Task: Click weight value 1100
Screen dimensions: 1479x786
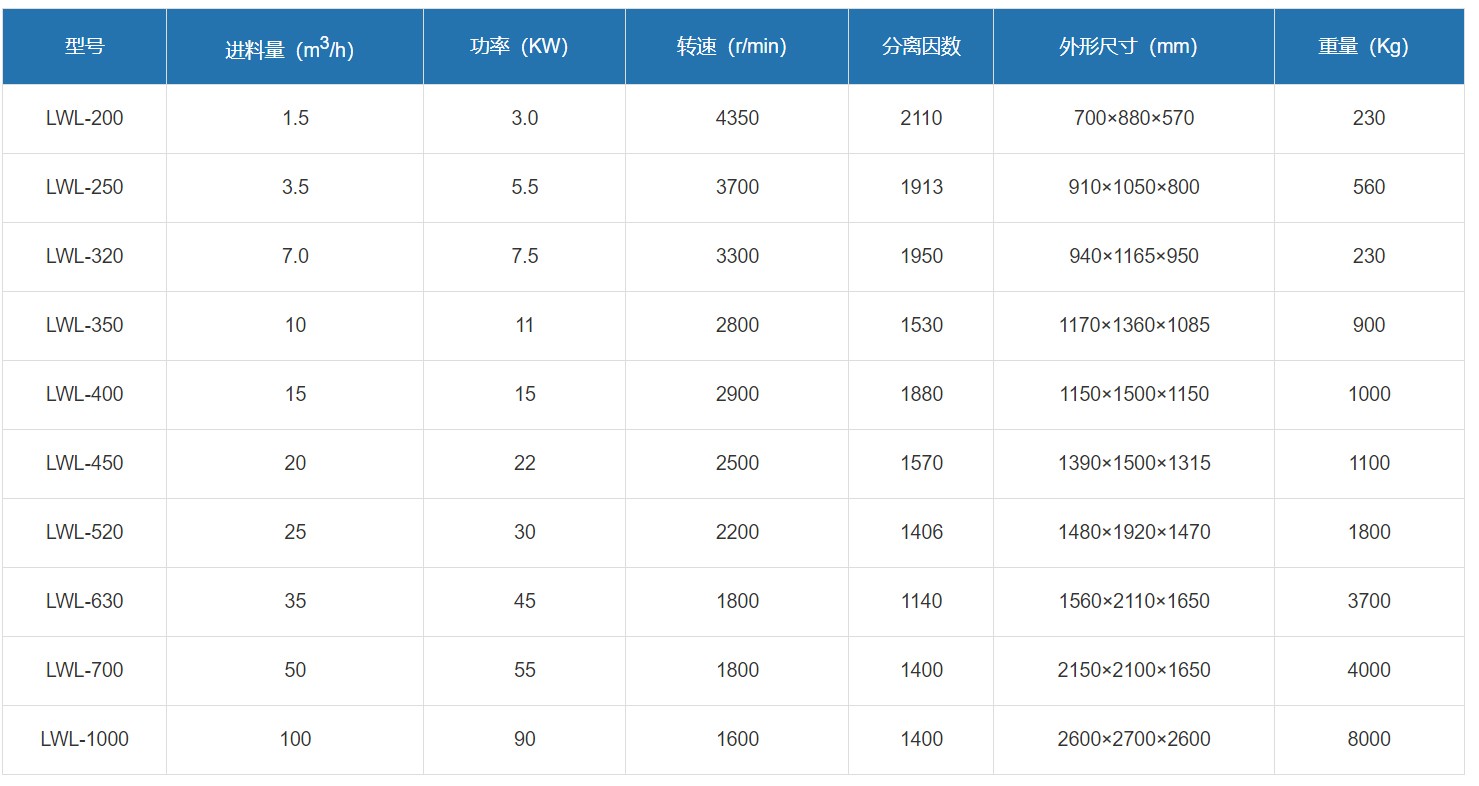Action: pos(1369,463)
